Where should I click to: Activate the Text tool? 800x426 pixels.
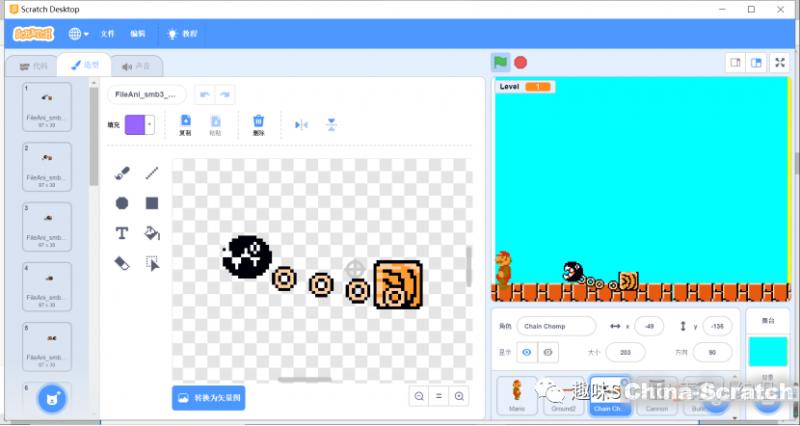coord(122,233)
